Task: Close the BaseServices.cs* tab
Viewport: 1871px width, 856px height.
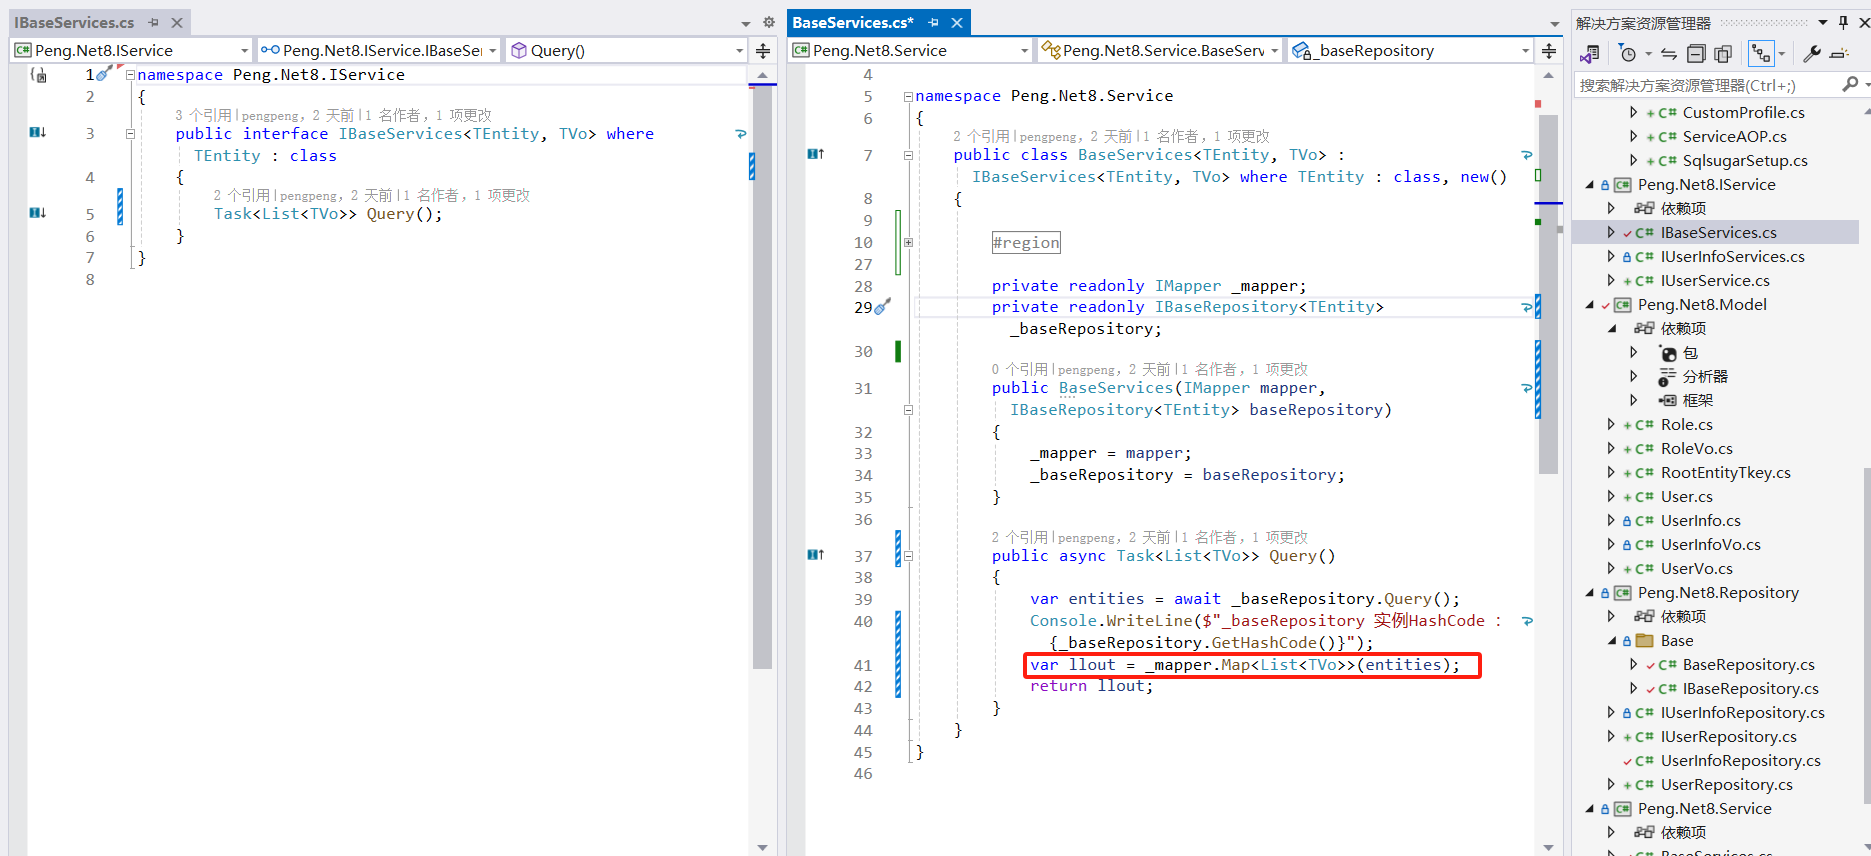Action: (x=957, y=22)
